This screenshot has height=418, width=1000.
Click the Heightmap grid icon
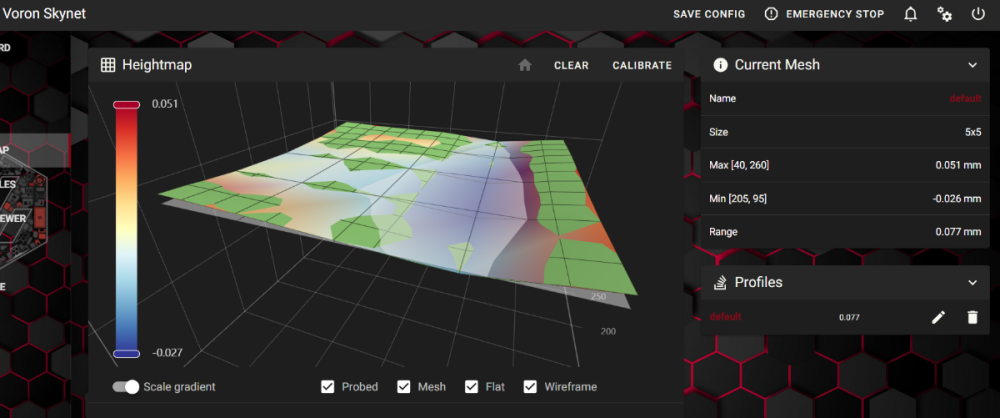click(108, 64)
